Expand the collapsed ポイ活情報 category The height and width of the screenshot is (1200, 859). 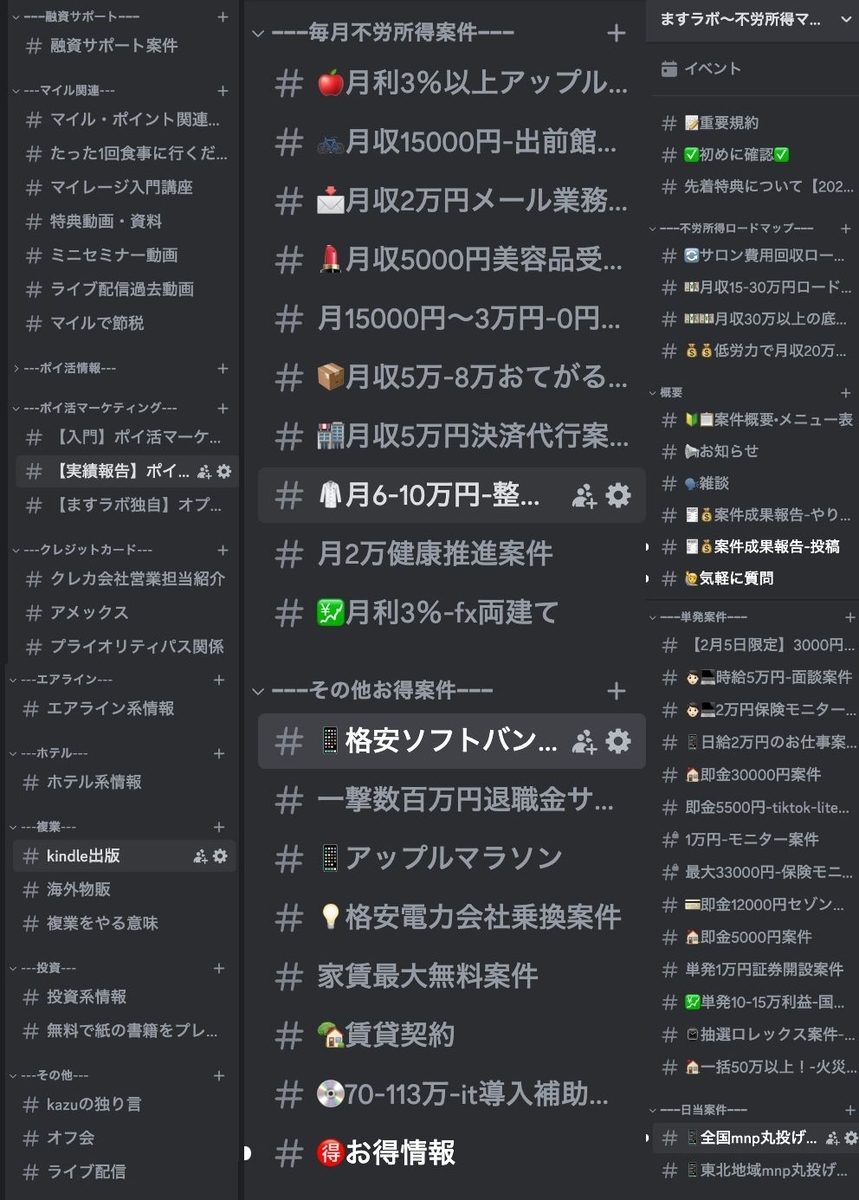pos(16,368)
